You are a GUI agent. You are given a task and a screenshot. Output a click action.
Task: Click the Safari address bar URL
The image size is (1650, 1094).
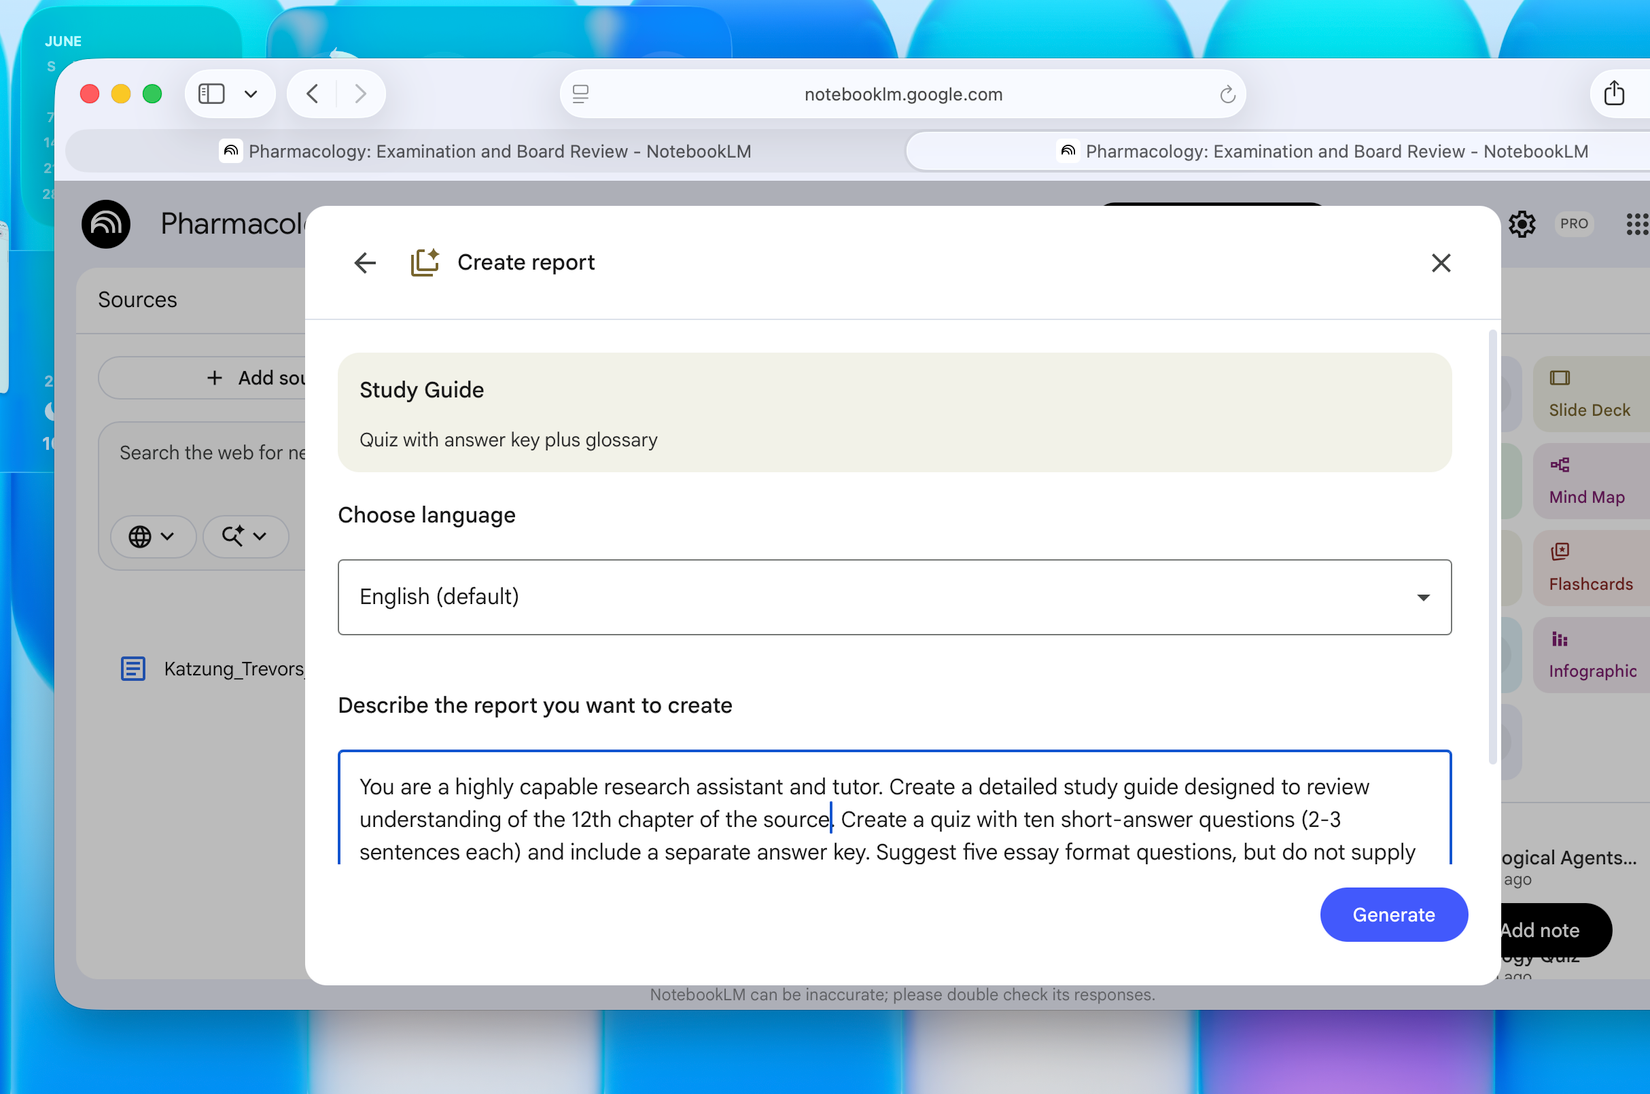click(x=903, y=94)
